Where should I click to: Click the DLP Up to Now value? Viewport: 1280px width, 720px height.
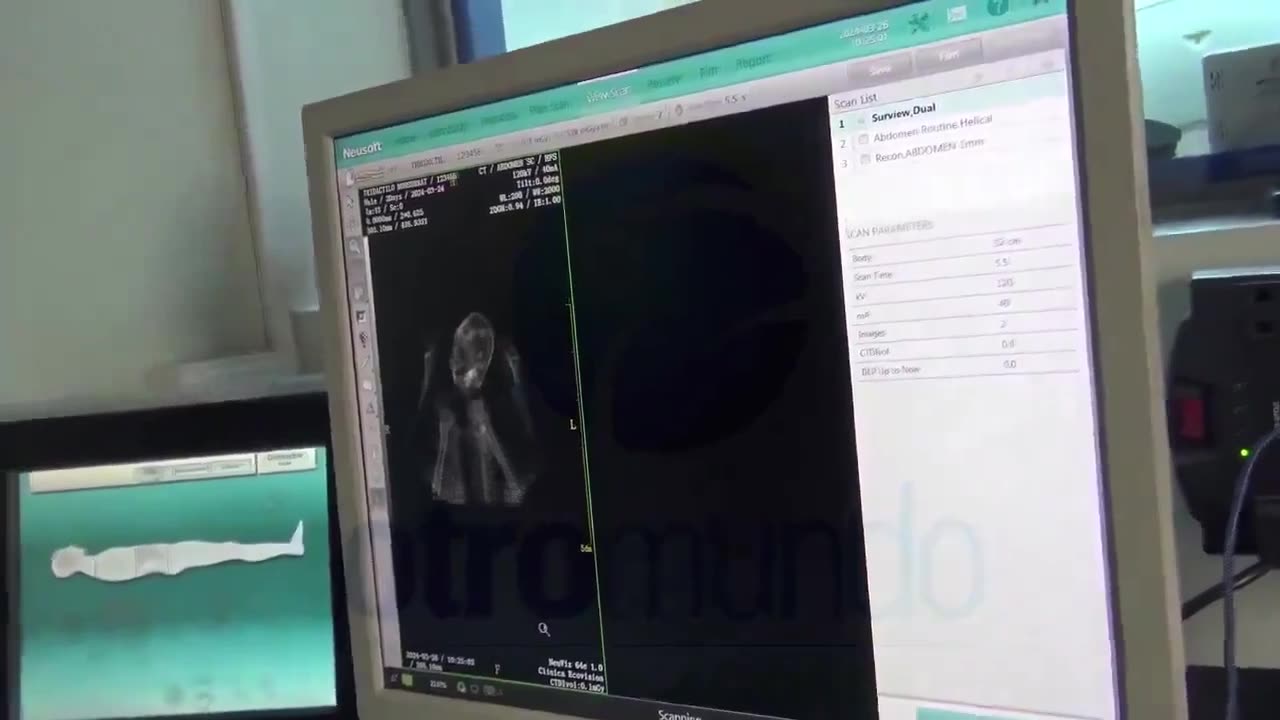click(x=1010, y=364)
